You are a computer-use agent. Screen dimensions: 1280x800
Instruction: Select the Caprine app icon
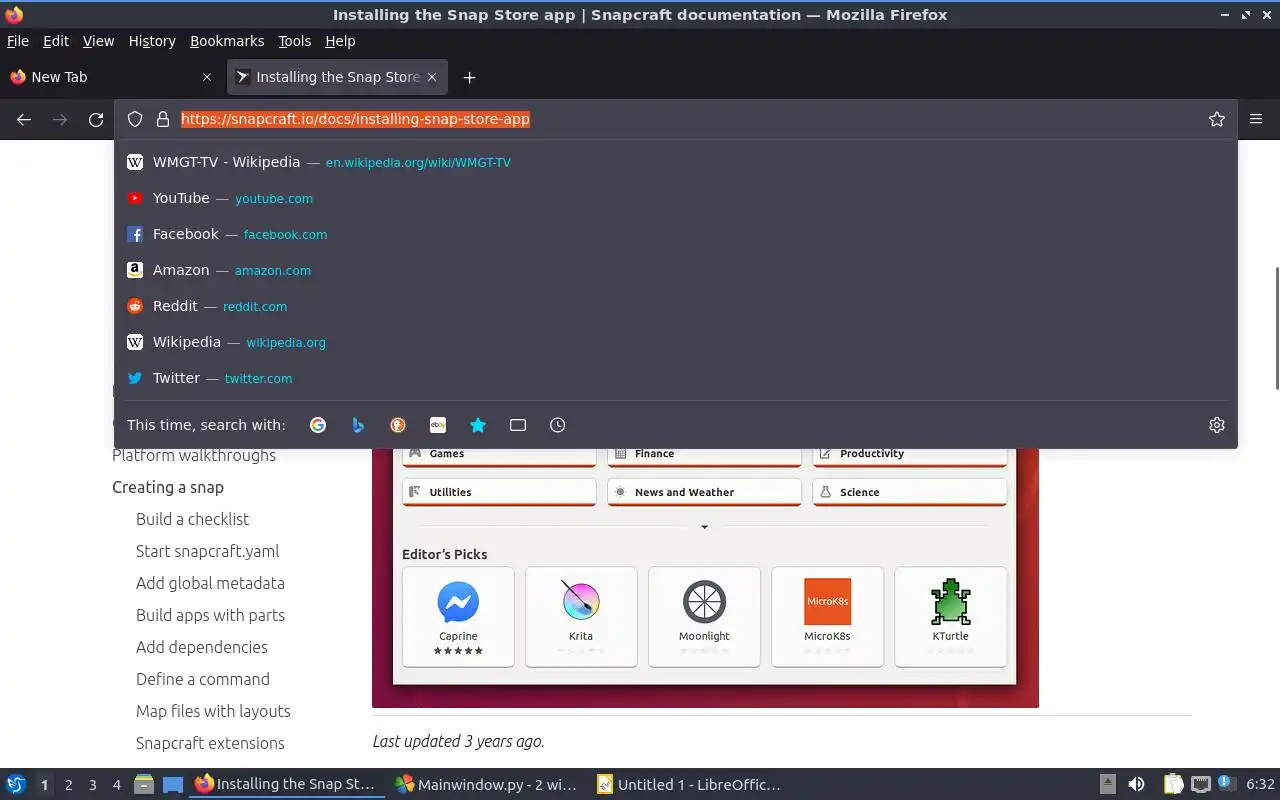[458, 603]
